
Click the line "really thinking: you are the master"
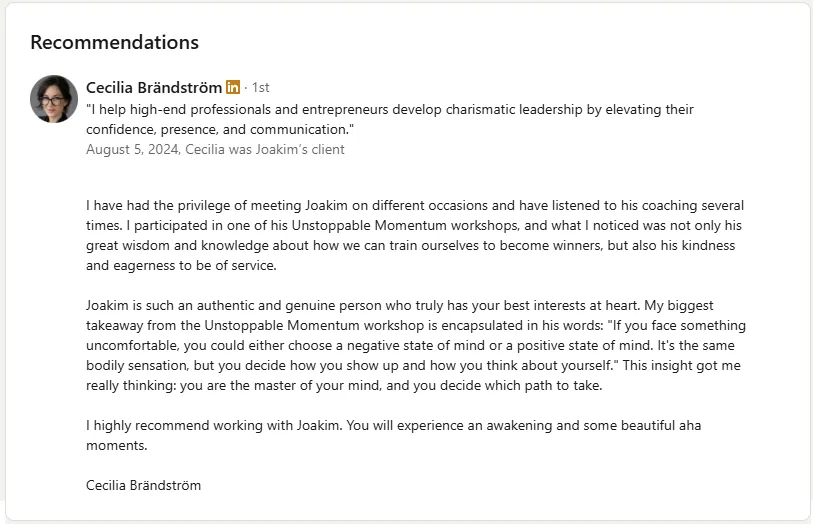(x=344, y=386)
